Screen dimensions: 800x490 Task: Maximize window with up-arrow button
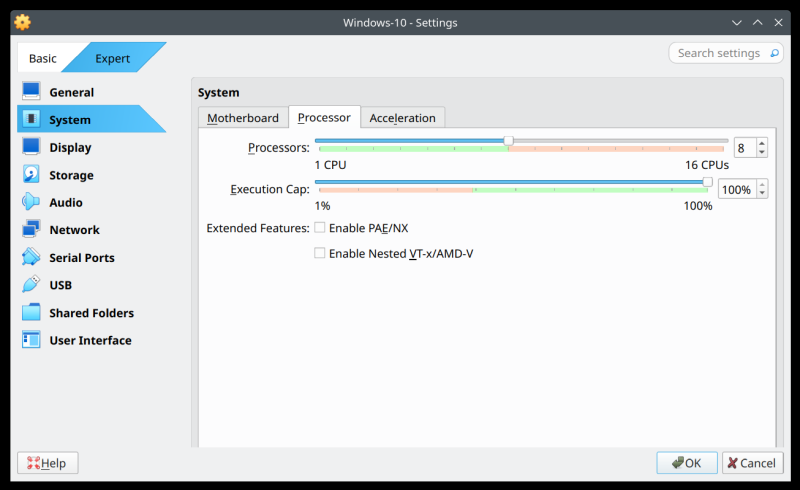pos(758,22)
